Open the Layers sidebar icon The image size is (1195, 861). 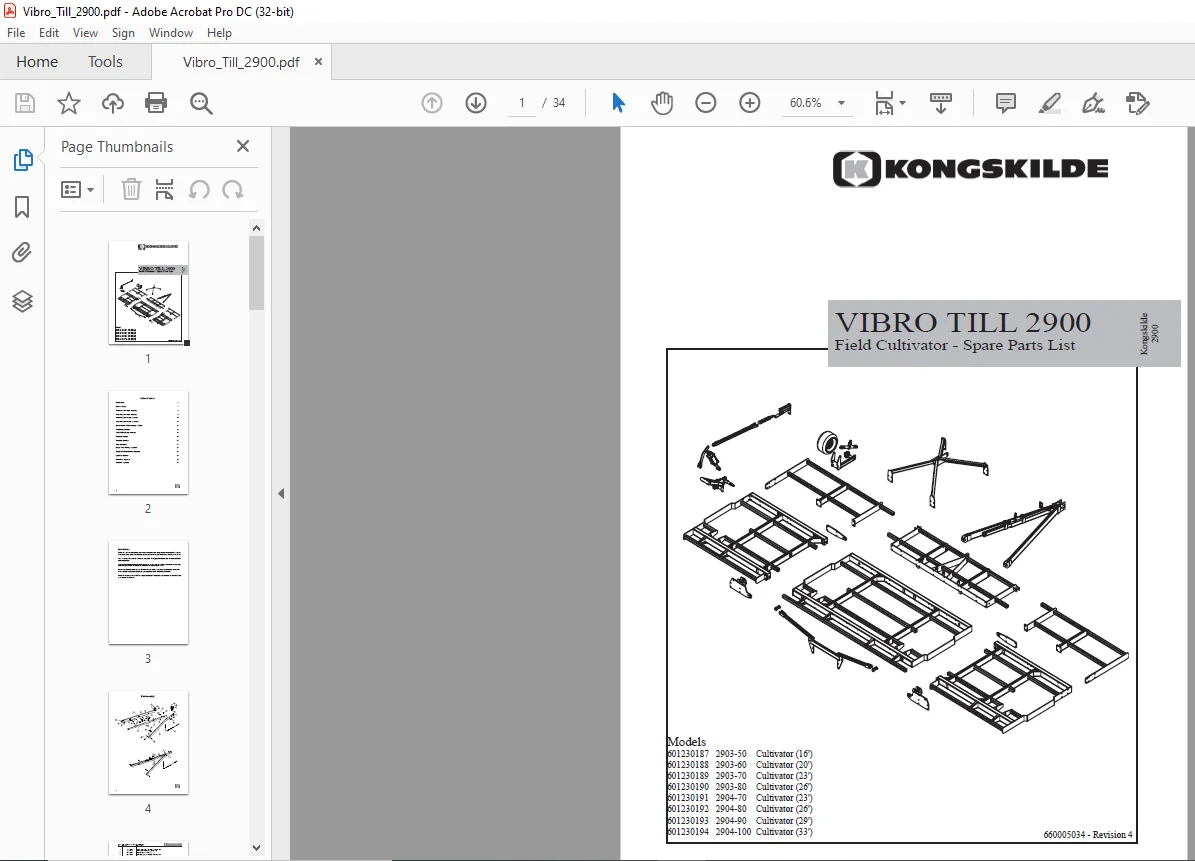pos(22,302)
